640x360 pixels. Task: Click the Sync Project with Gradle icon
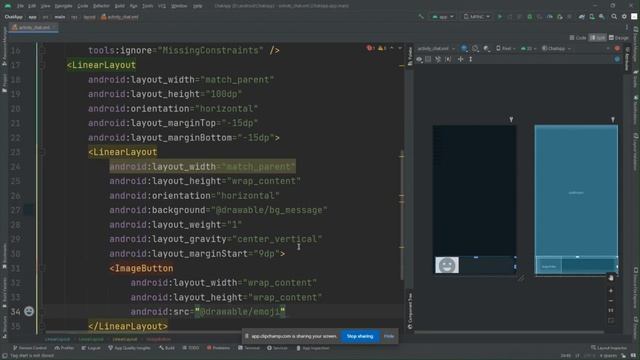click(x=582, y=17)
